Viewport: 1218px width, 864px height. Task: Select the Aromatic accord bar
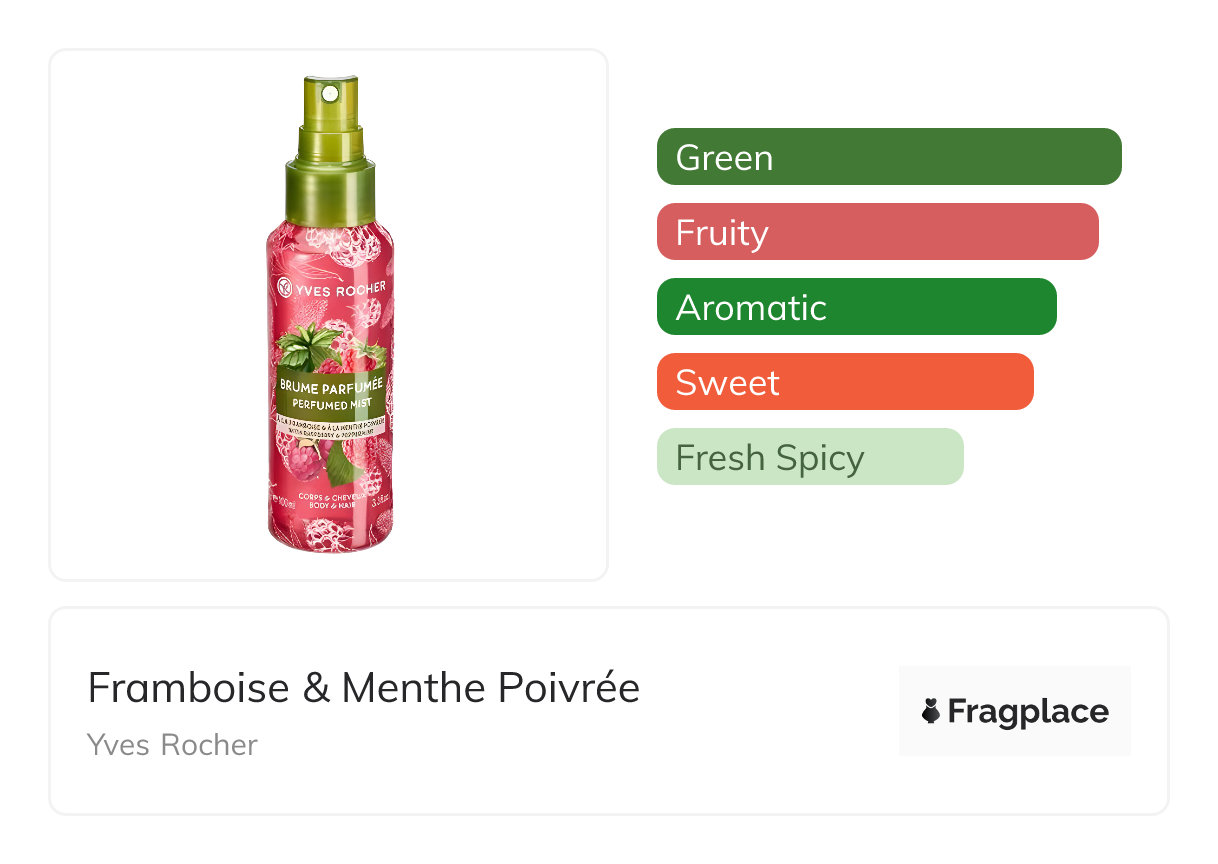coord(856,307)
